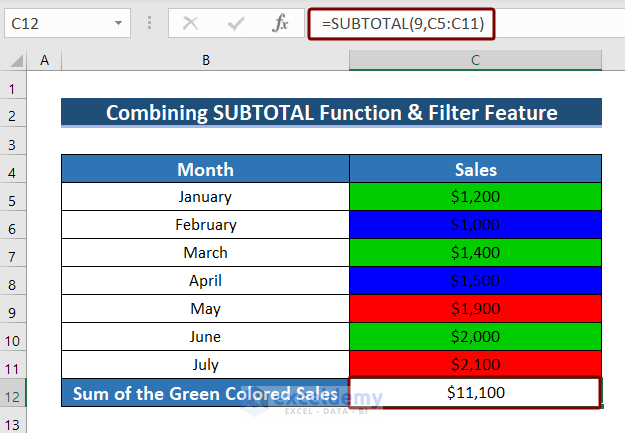Click the red $1,900 May sales cell
Screen dimensions: 625x433
(475, 309)
